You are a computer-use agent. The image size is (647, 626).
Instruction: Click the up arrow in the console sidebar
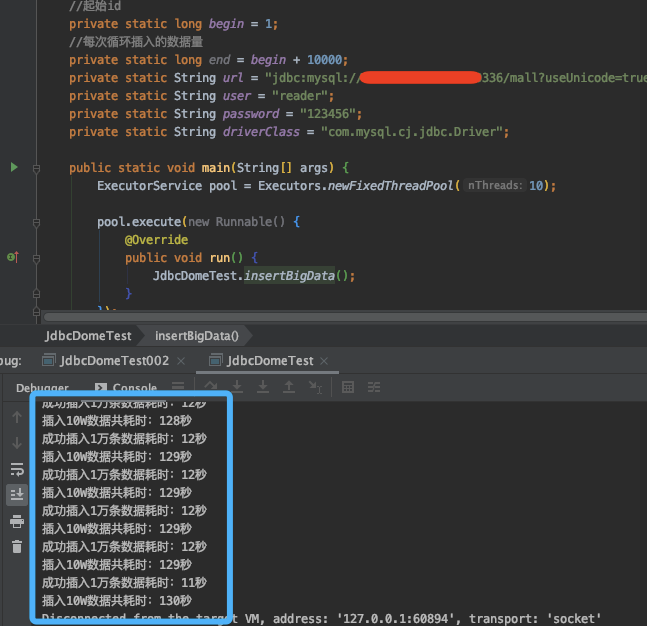pos(17,417)
